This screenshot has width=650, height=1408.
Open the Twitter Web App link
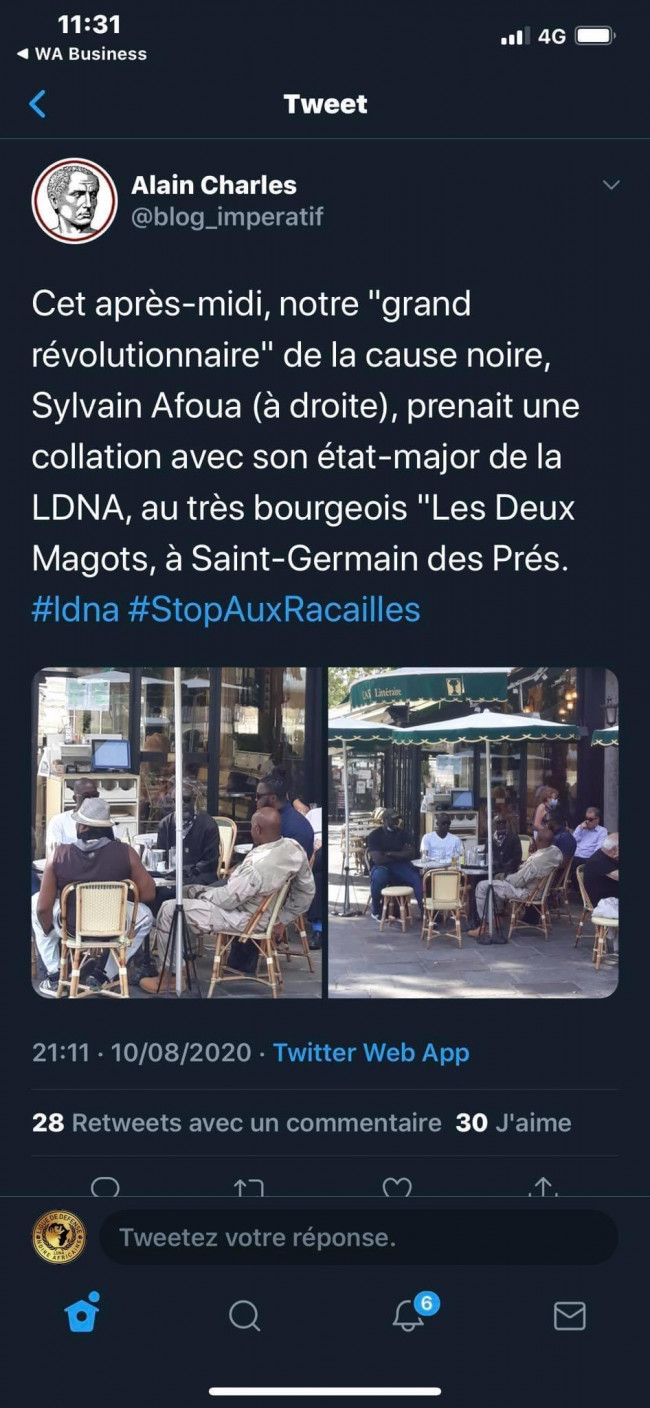click(x=371, y=1052)
